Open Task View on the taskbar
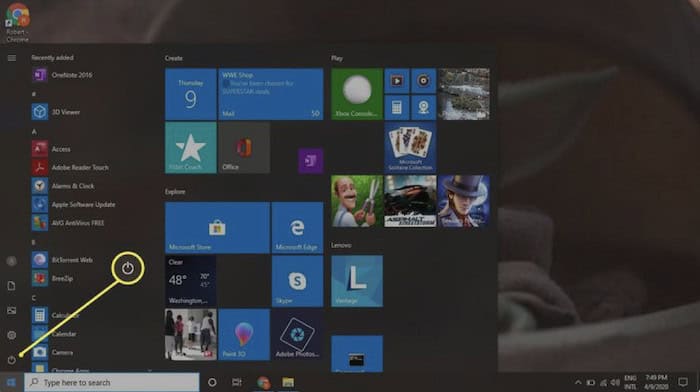Image resolution: width=700 pixels, height=392 pixels. point(237,383)
